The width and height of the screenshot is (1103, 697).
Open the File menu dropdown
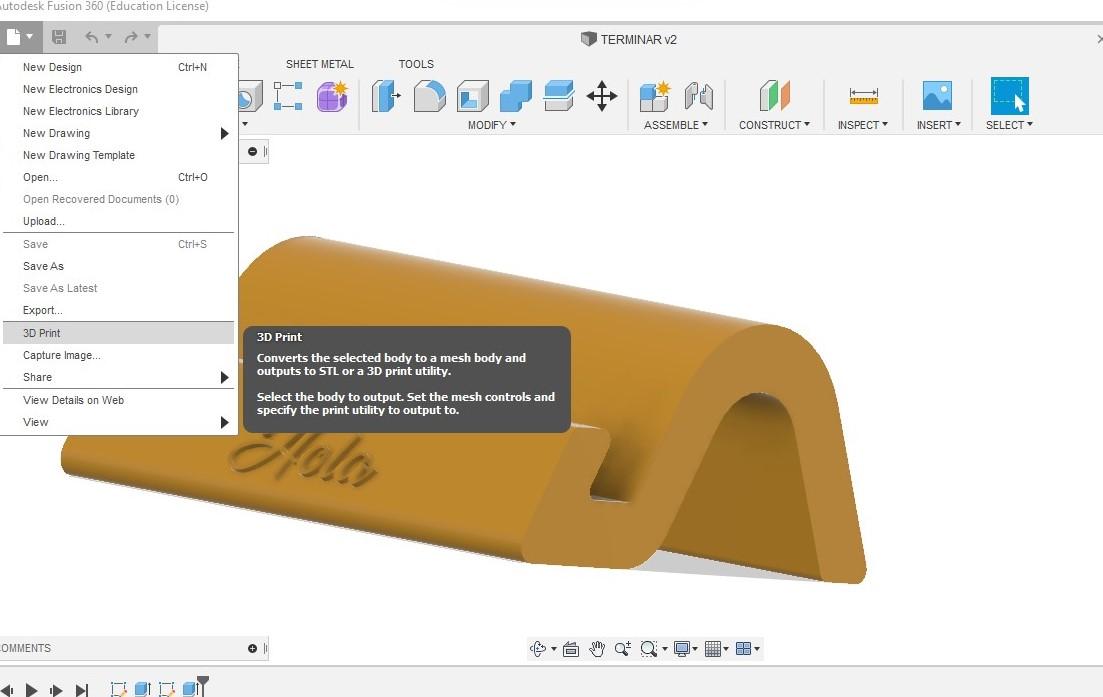click(19, 36)
